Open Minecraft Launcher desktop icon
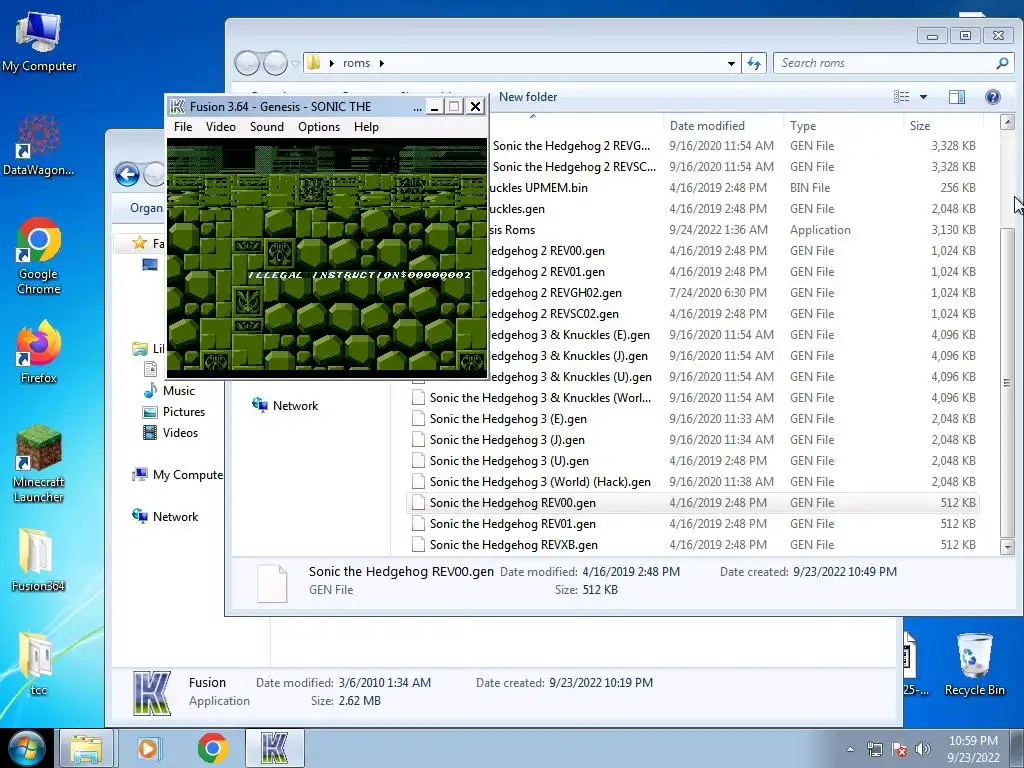 39,463
